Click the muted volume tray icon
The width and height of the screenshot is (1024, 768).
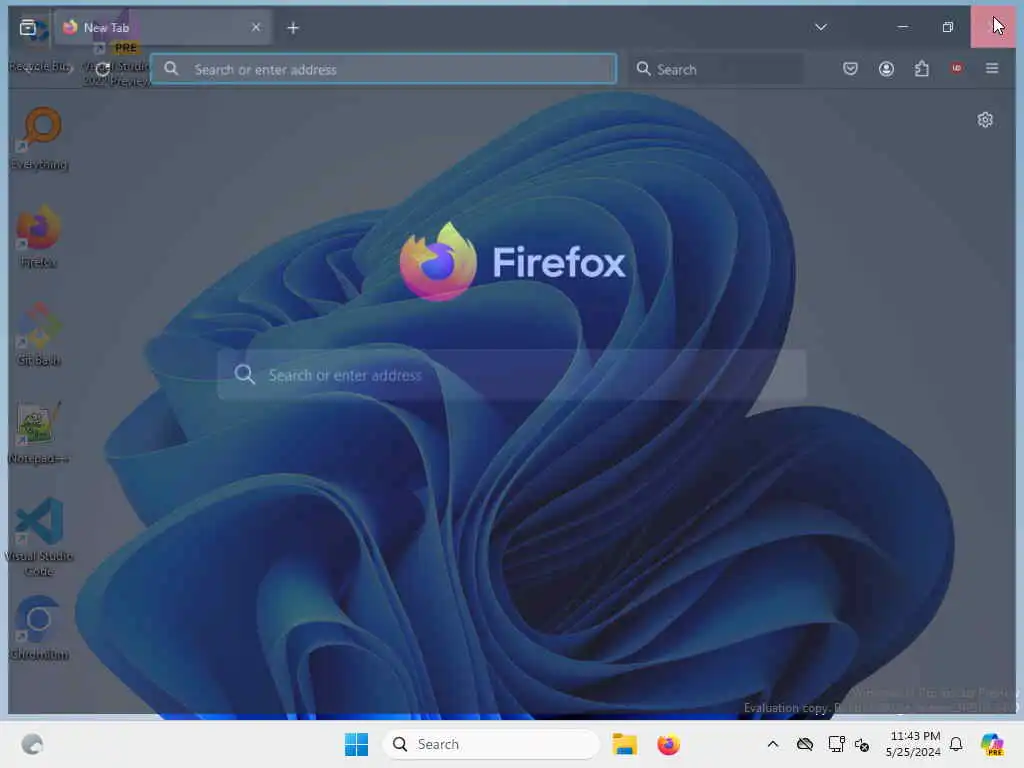point(861,744)
